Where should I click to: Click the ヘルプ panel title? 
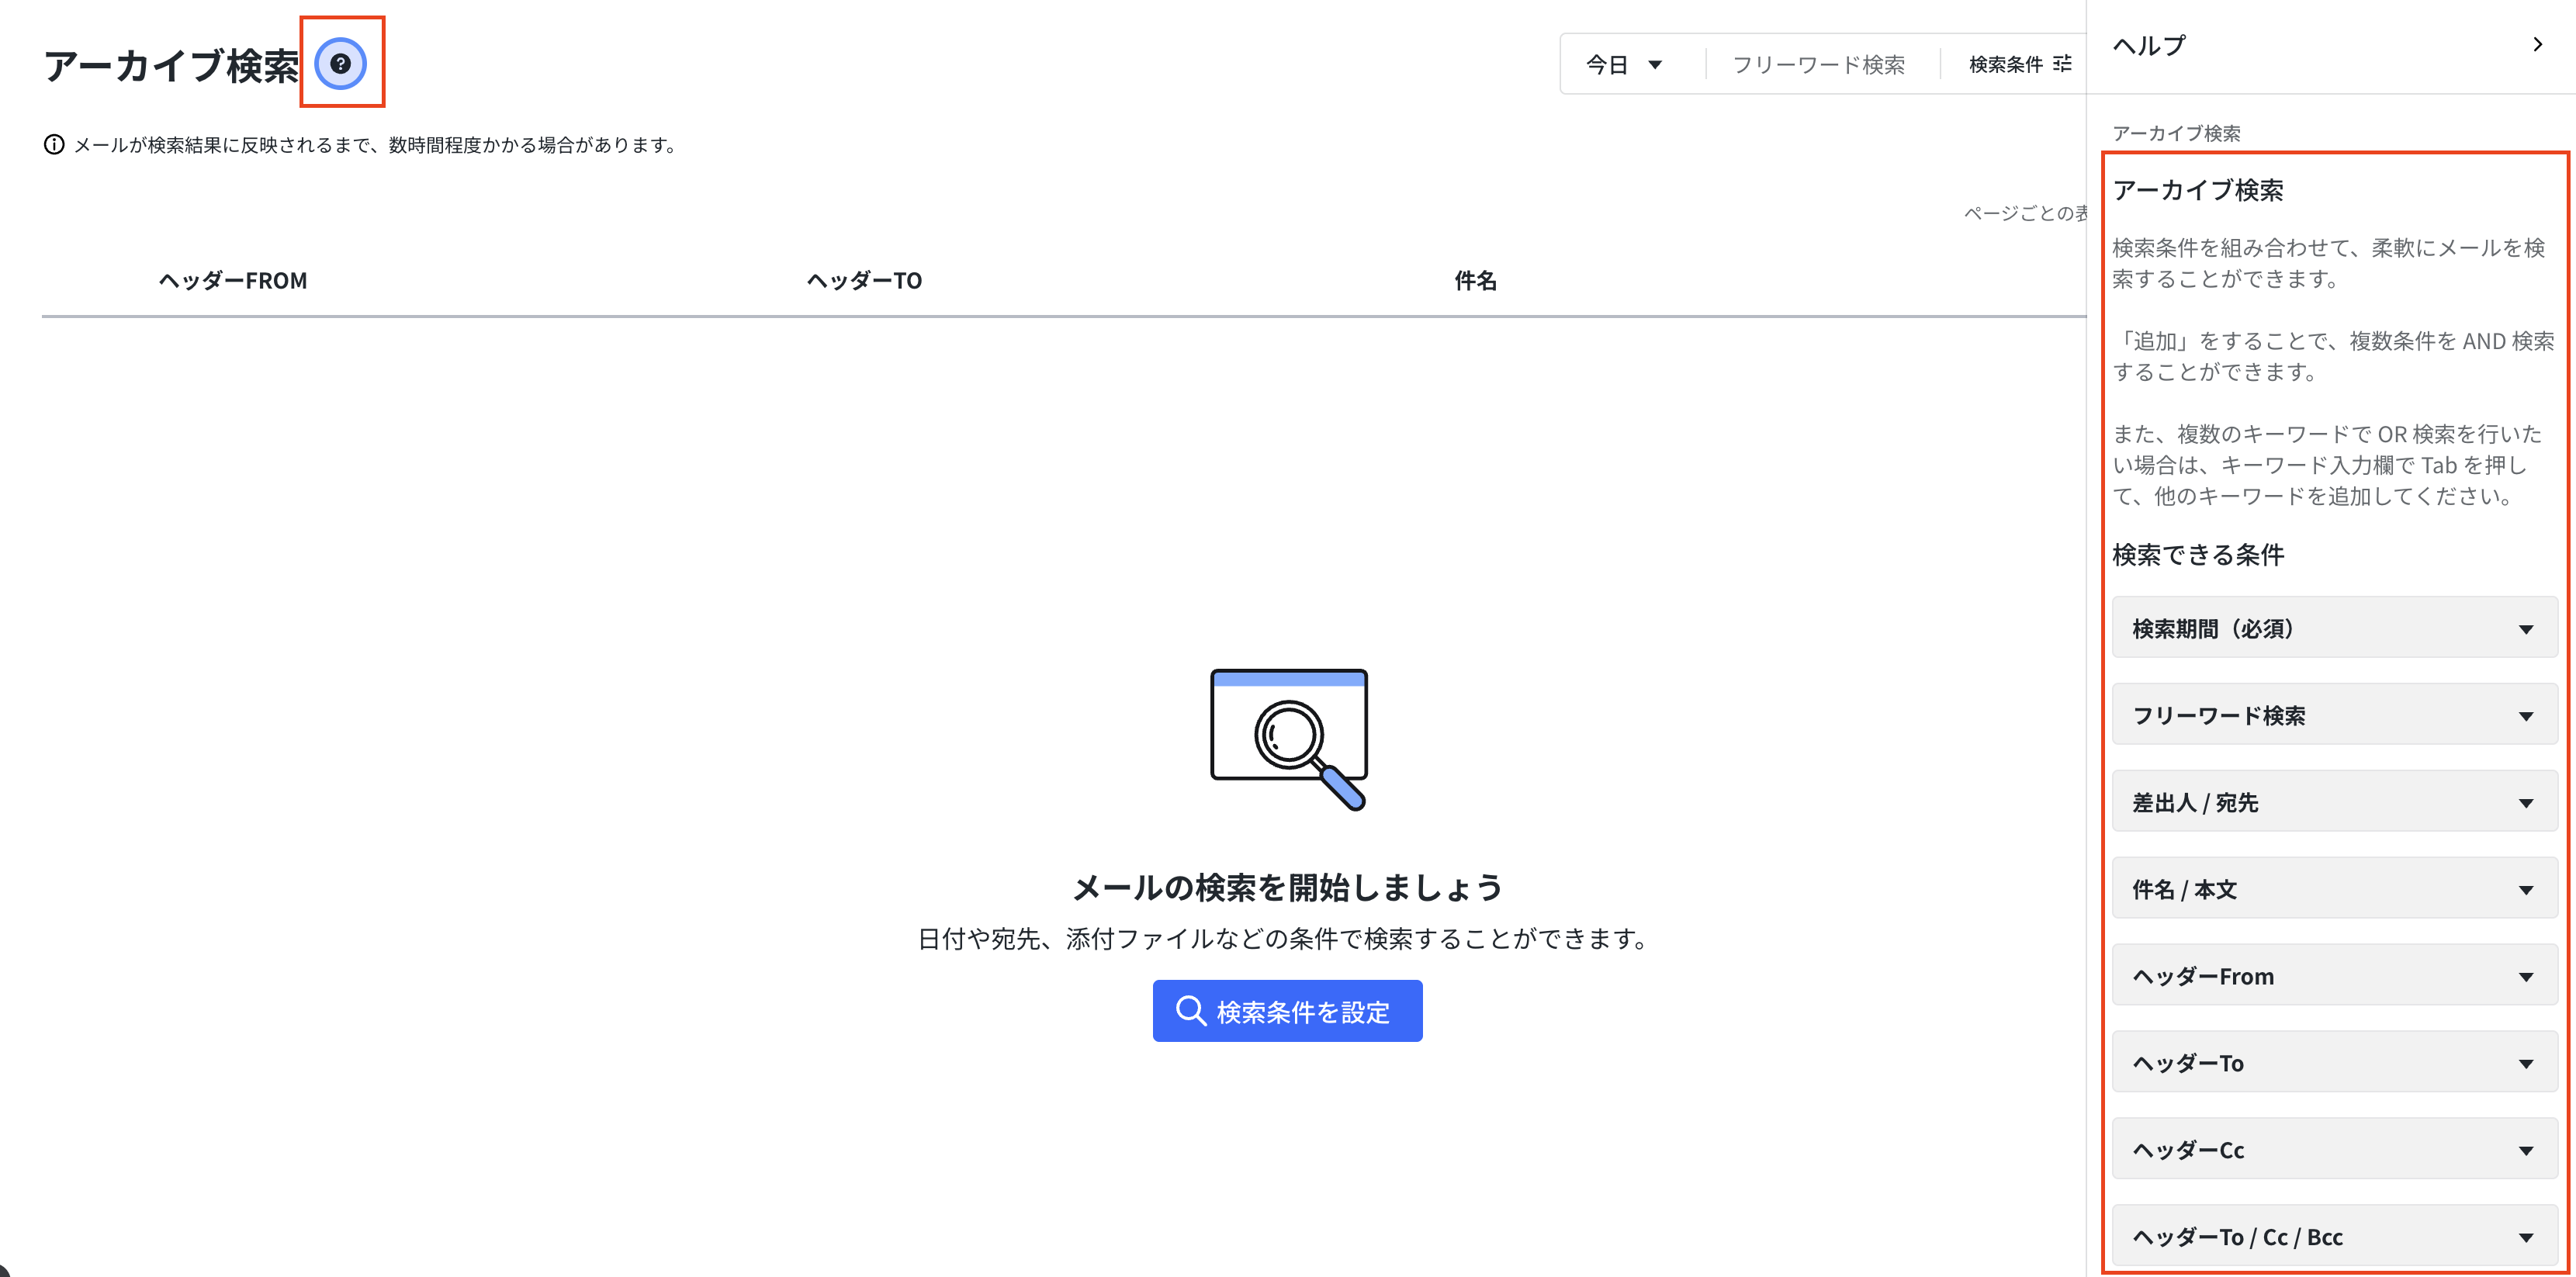2149,45
